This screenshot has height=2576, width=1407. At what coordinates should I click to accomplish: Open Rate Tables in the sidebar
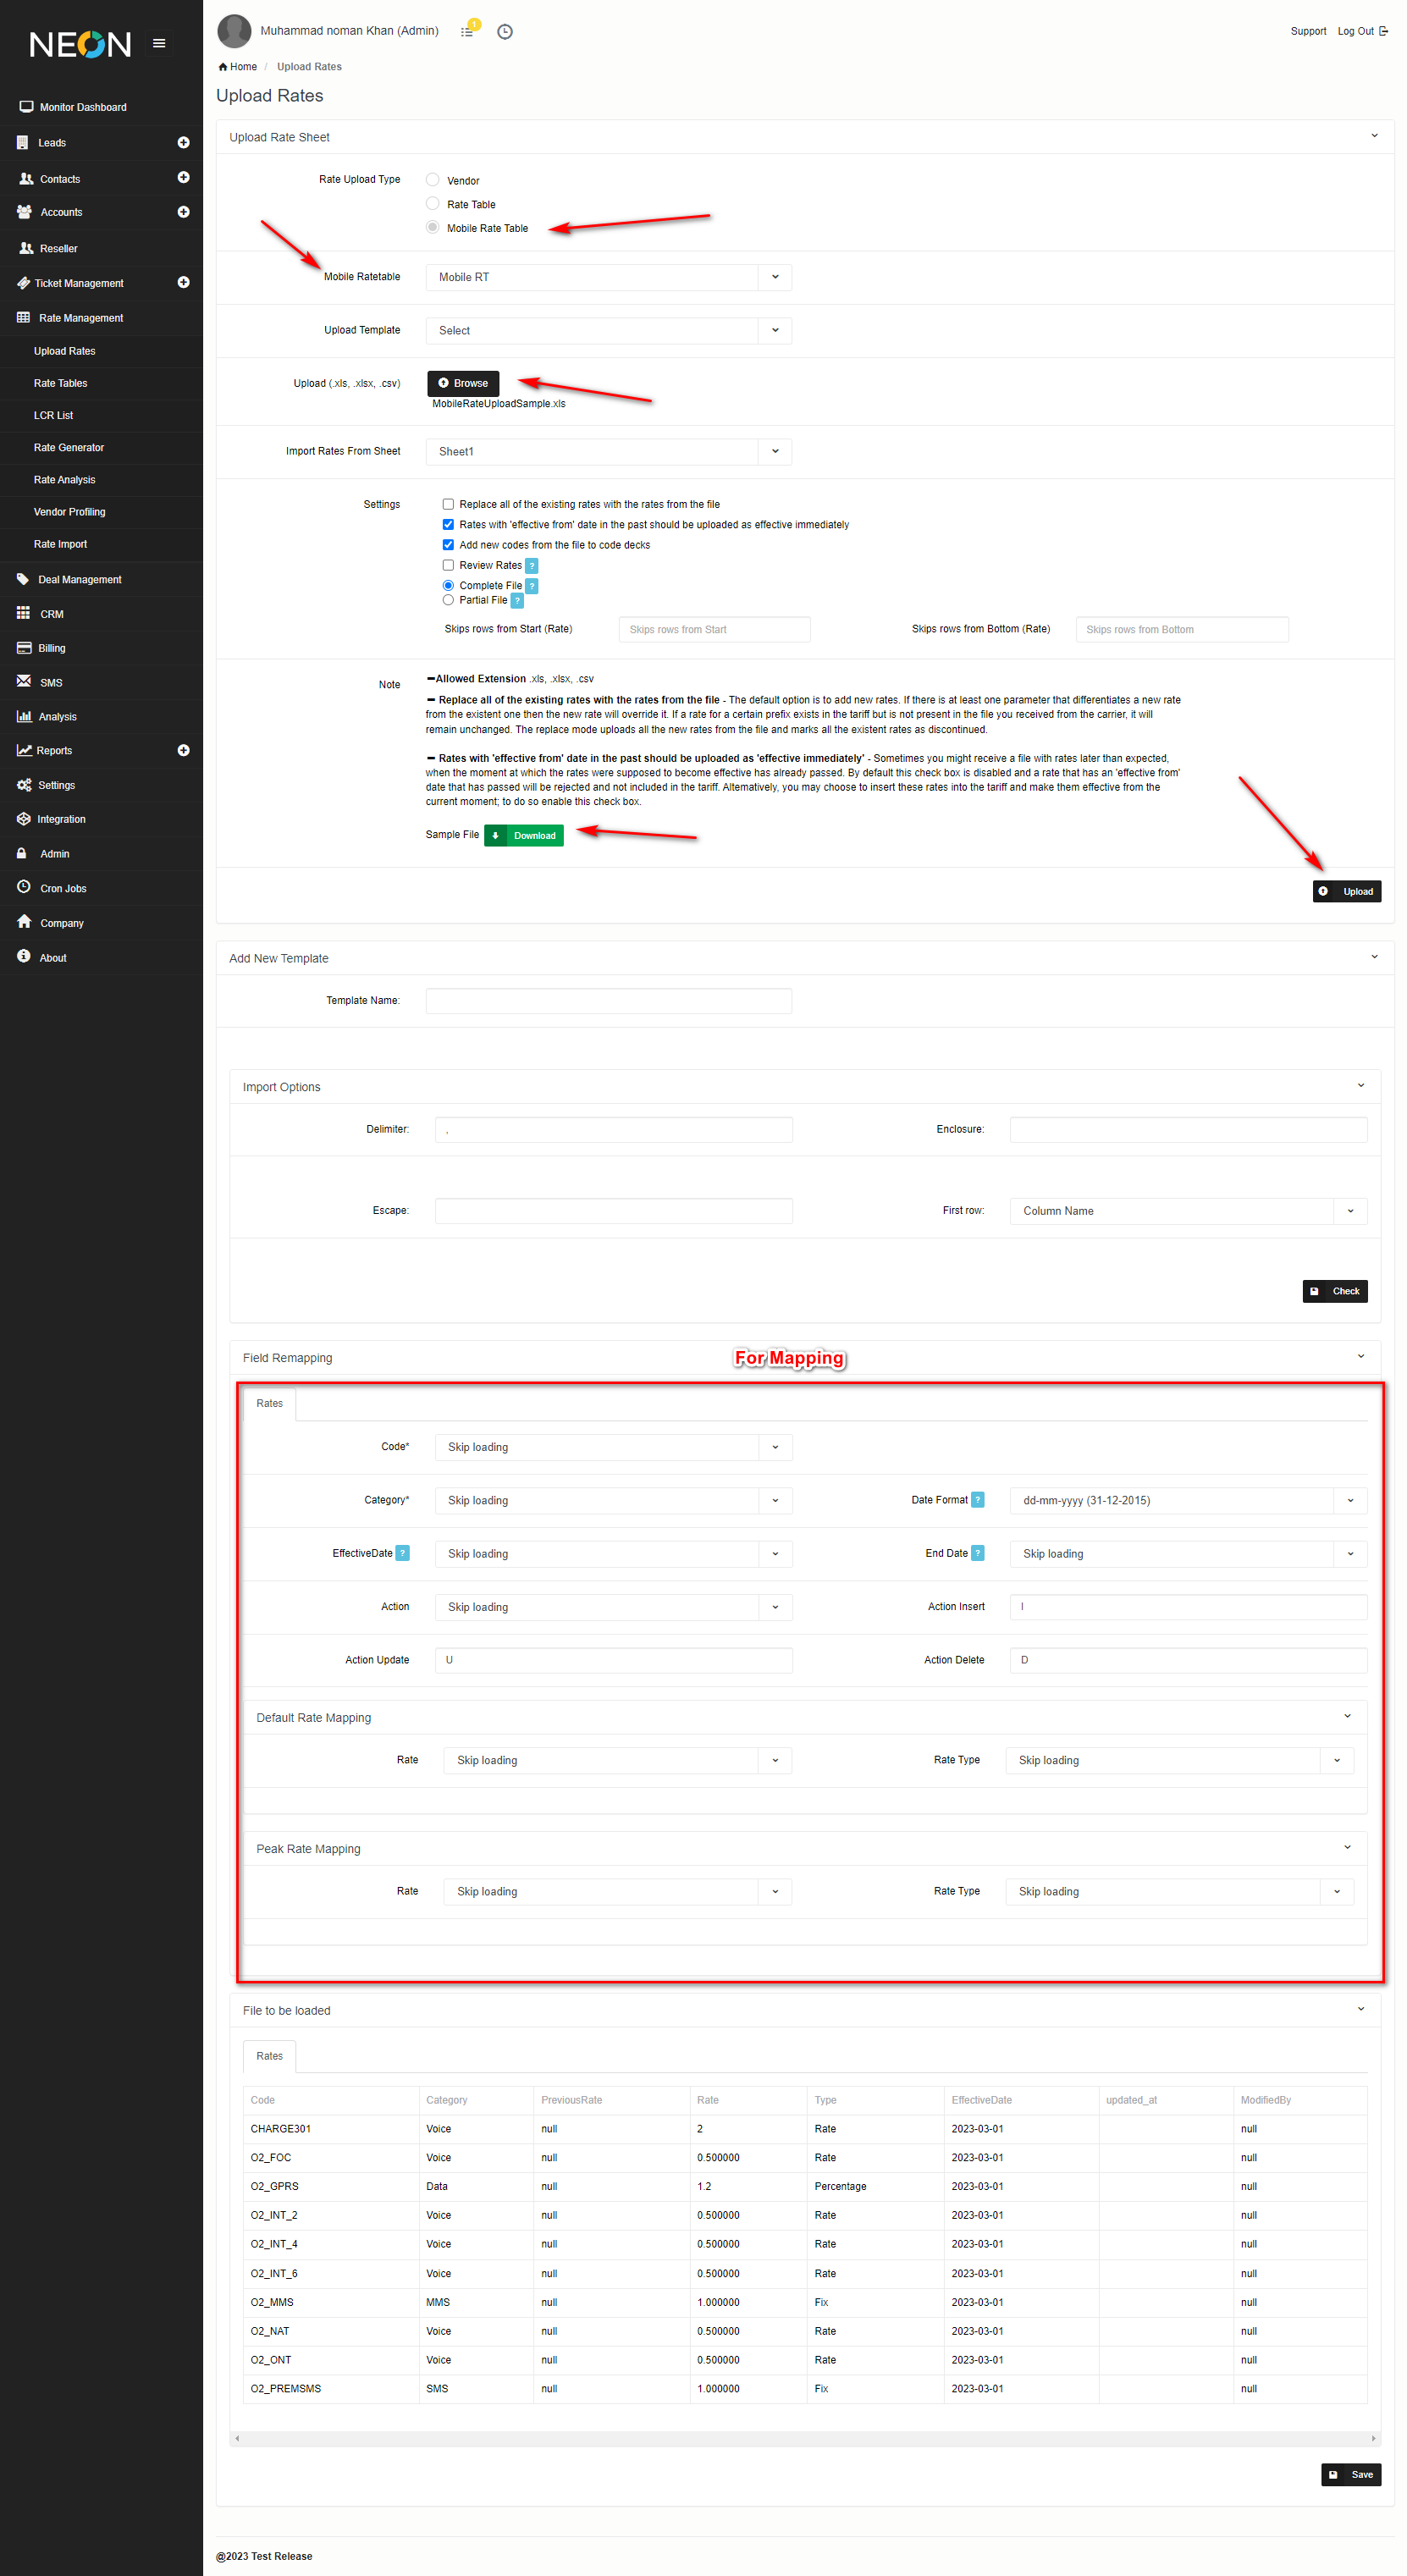click(61, 383)
